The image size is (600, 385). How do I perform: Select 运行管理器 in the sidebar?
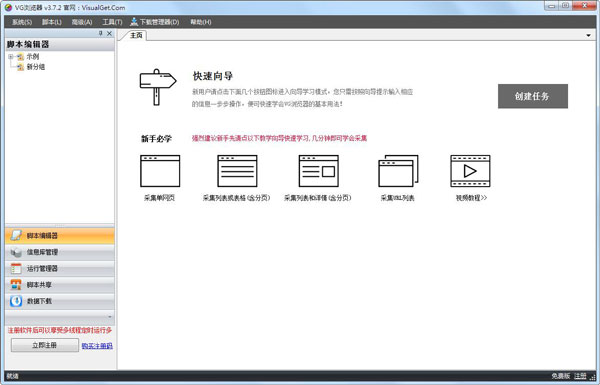(60, 269)
